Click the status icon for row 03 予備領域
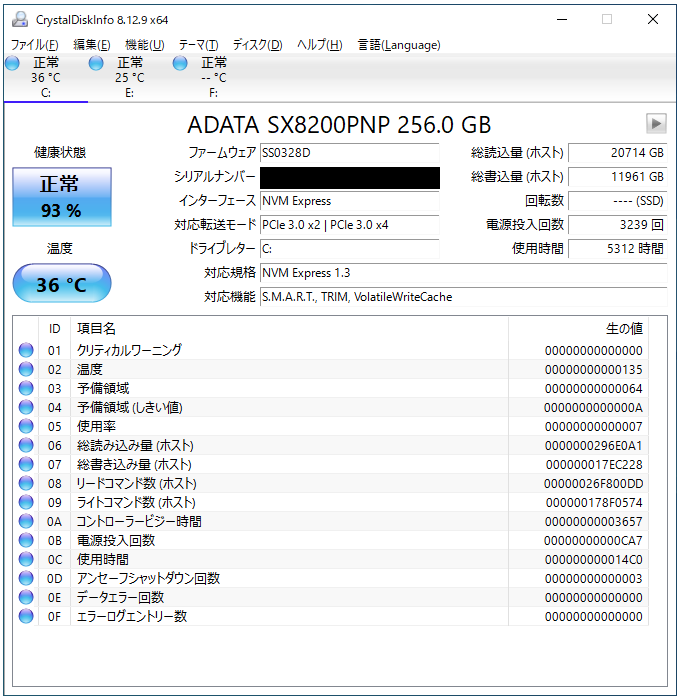 click(x=26, y=388)
